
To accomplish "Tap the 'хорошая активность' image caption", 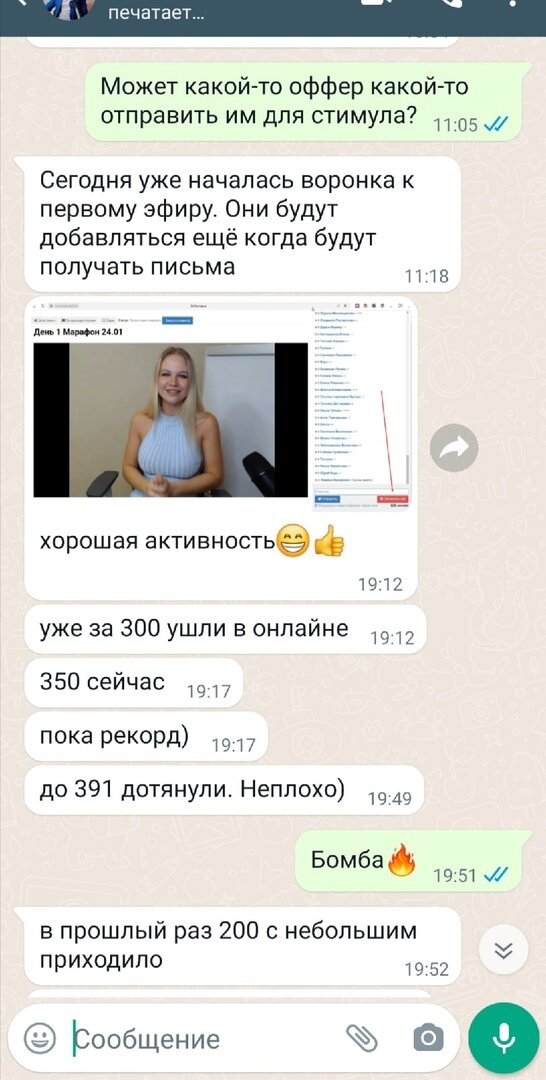I will 158,541.
